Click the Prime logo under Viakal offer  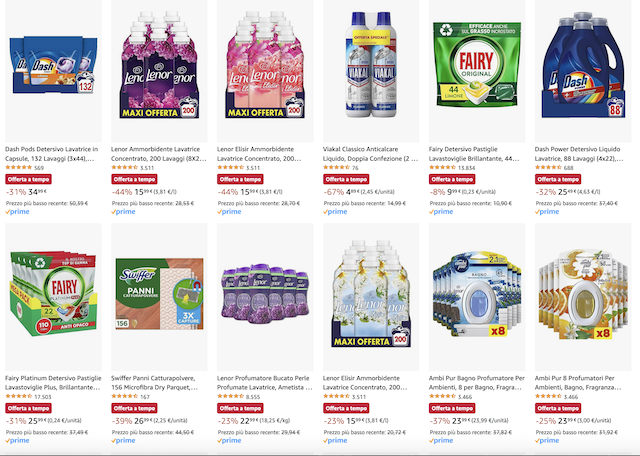[335, 211]
